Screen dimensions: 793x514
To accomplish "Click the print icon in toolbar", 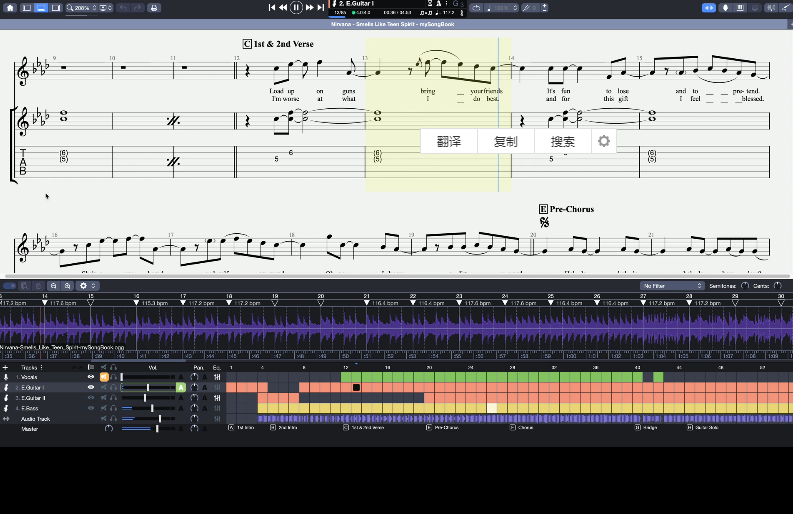I will click(x=153, y=8).
